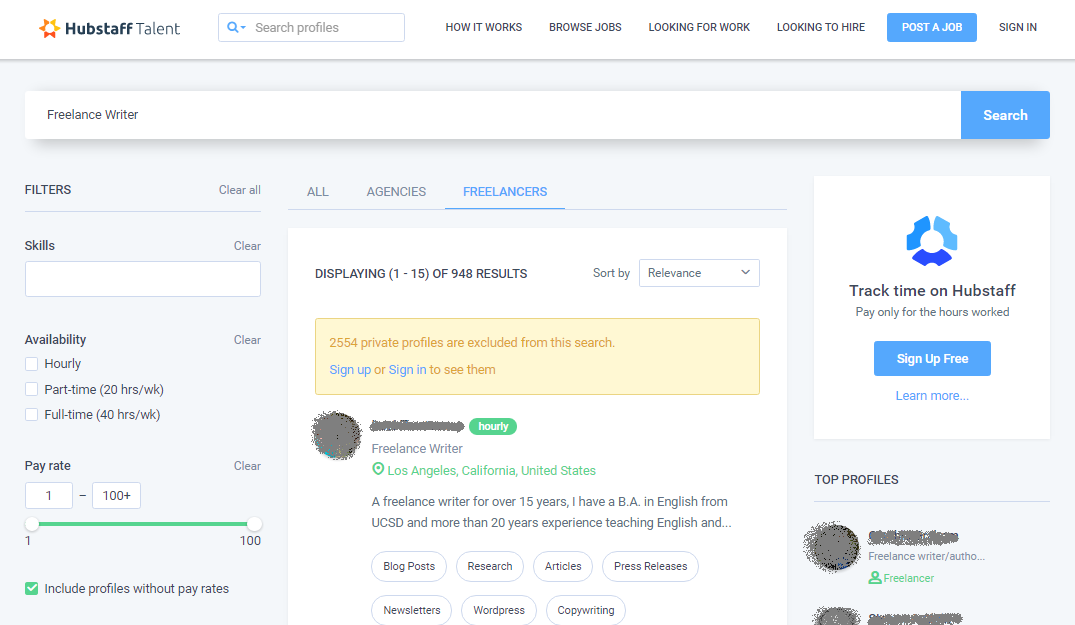Screen dimensions: 1075x625
Task: Clear all filters
Action: pyautogui.click(x=239, y=190)
